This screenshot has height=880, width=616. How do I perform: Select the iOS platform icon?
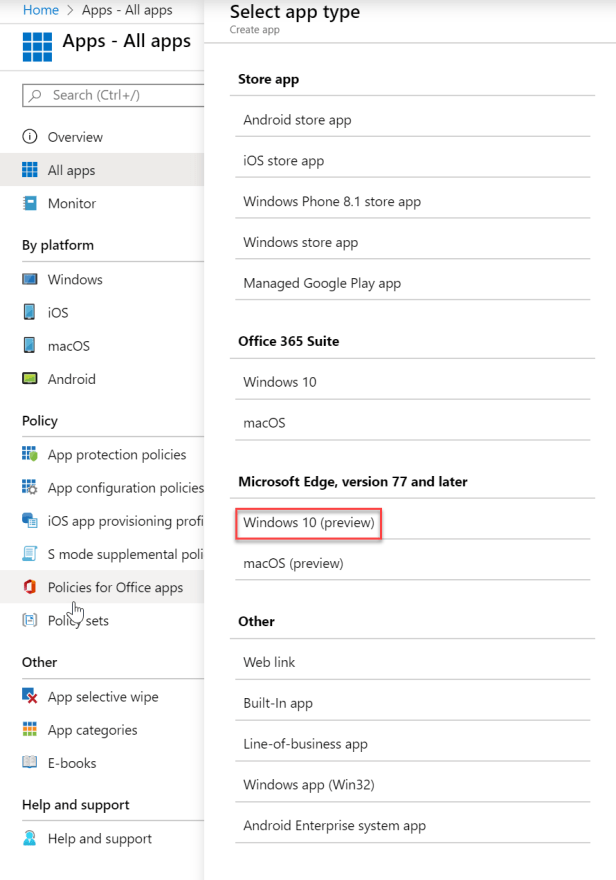(x=30, y=312)
